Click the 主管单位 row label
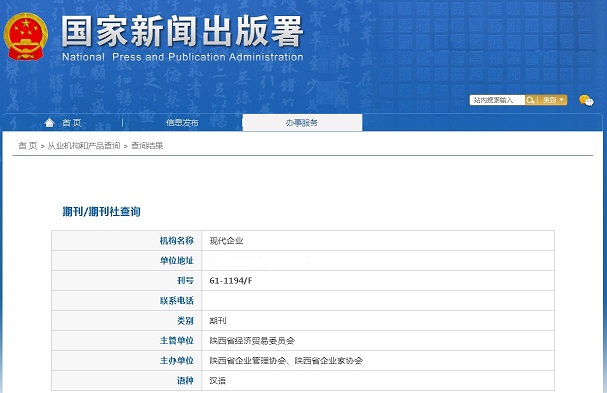Screen dimensions: 607x393 pos(177,341)
